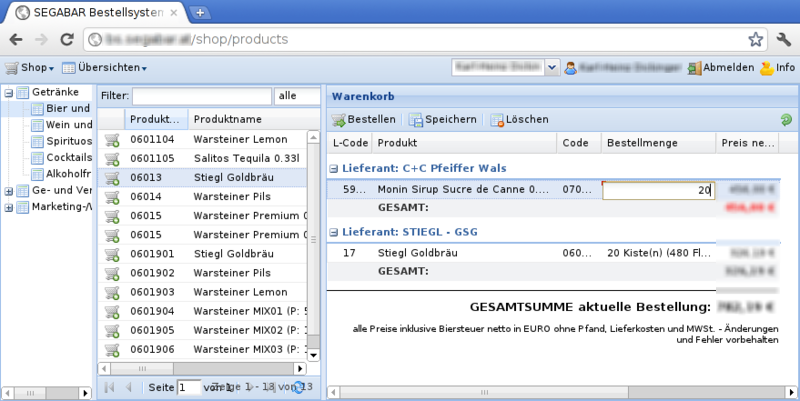Viewport: 800px width, 401px height.
Task: Click the Preis netto column header
Action: (x=748, y=143)
